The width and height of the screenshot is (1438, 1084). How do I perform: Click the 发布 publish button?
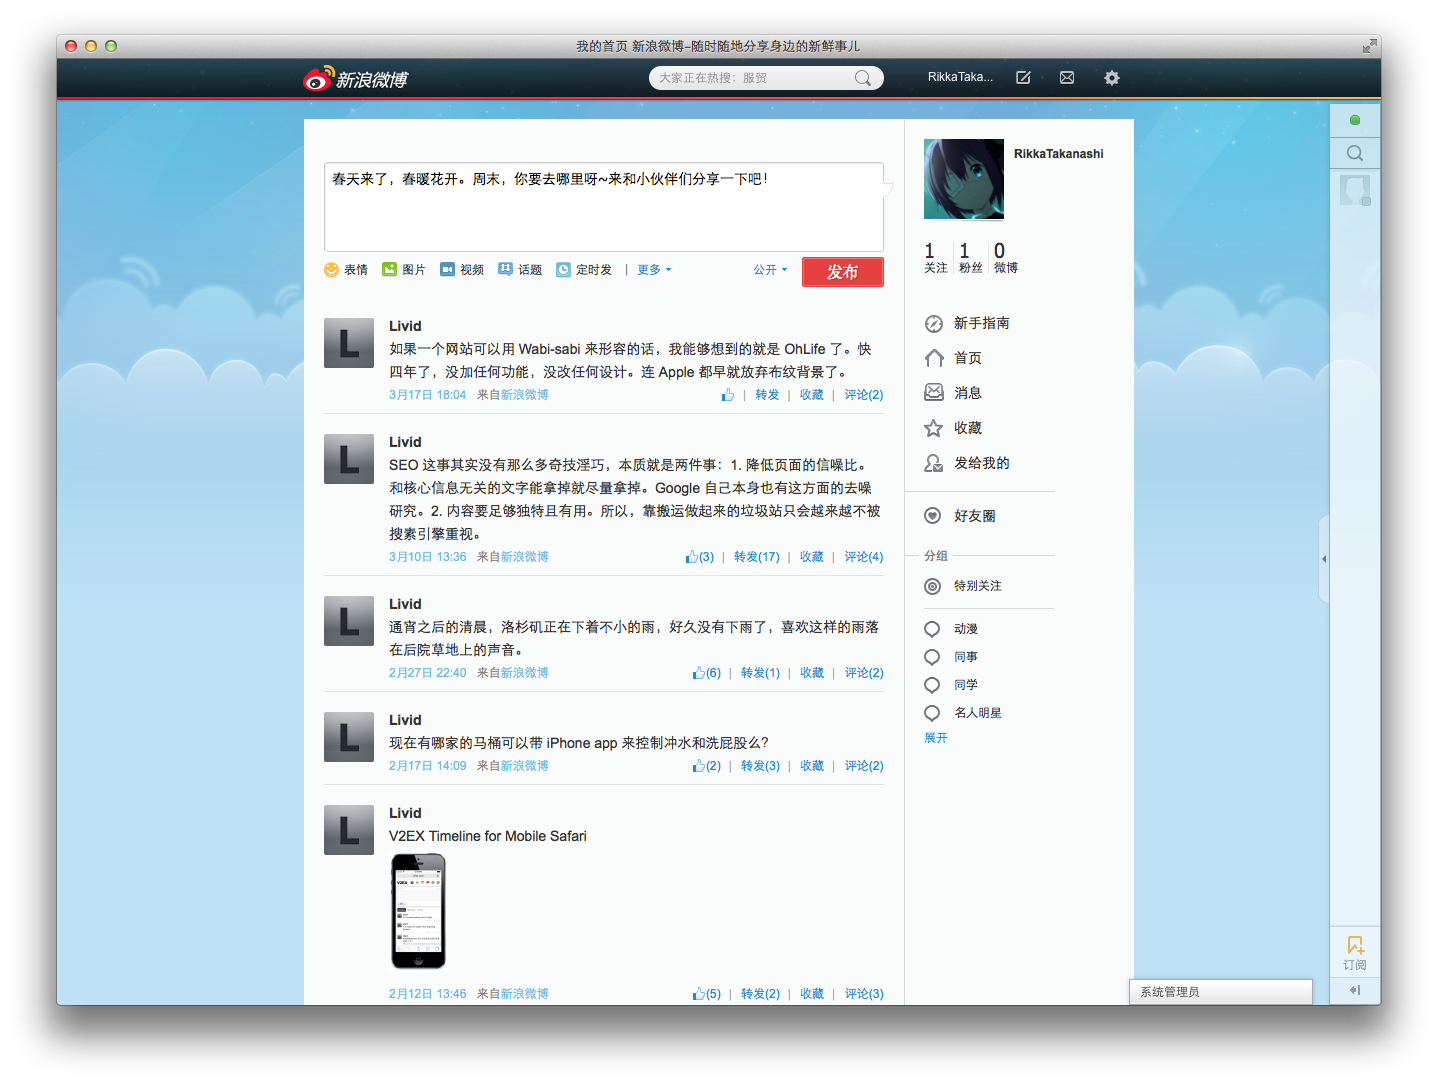point(843,272)
